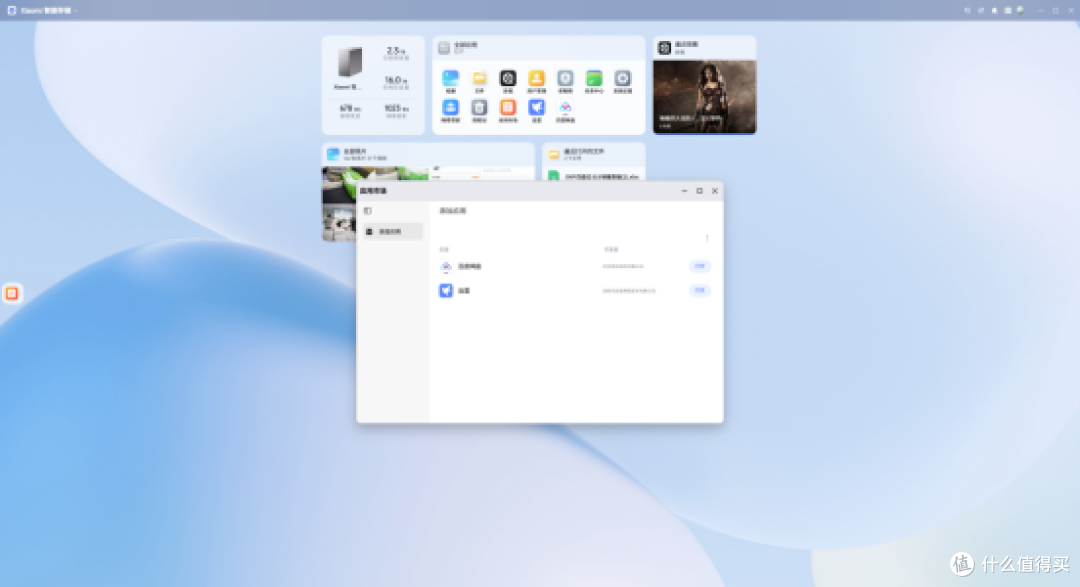Screen dimensions: 1080x587
Task: Launch the black film-reel Video app
Action: click(508, 78)
